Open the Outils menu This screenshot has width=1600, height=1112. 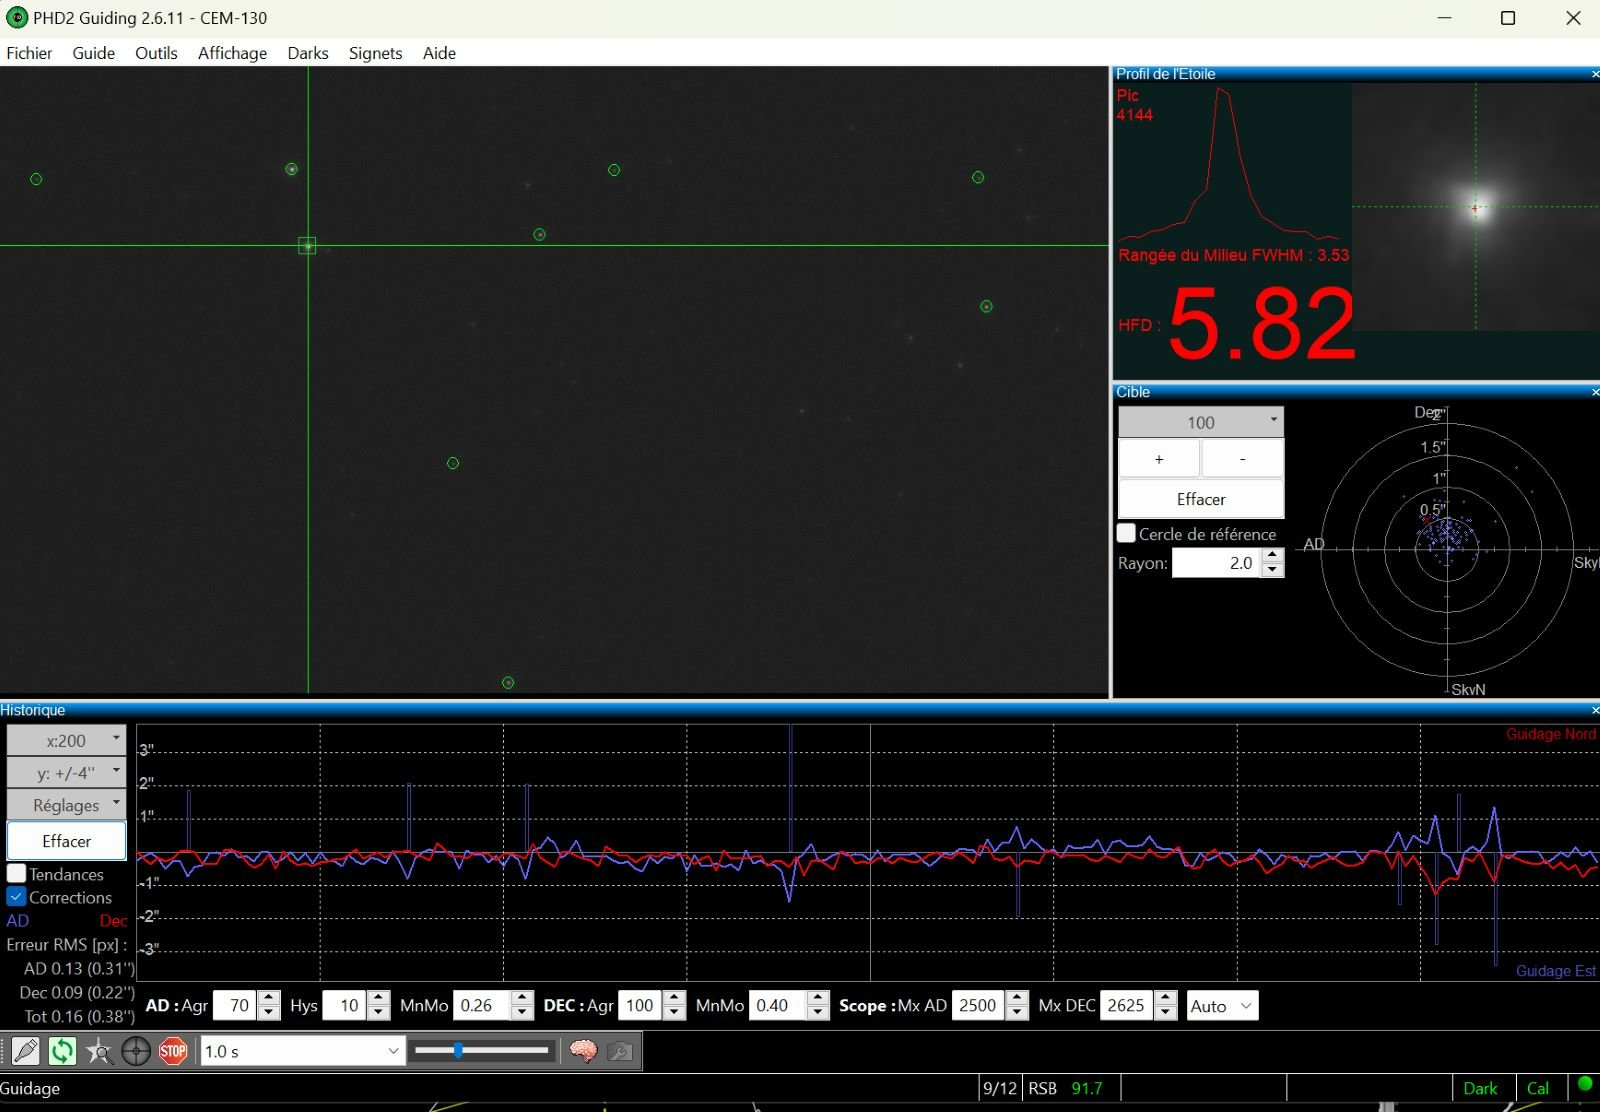[156, 53]
